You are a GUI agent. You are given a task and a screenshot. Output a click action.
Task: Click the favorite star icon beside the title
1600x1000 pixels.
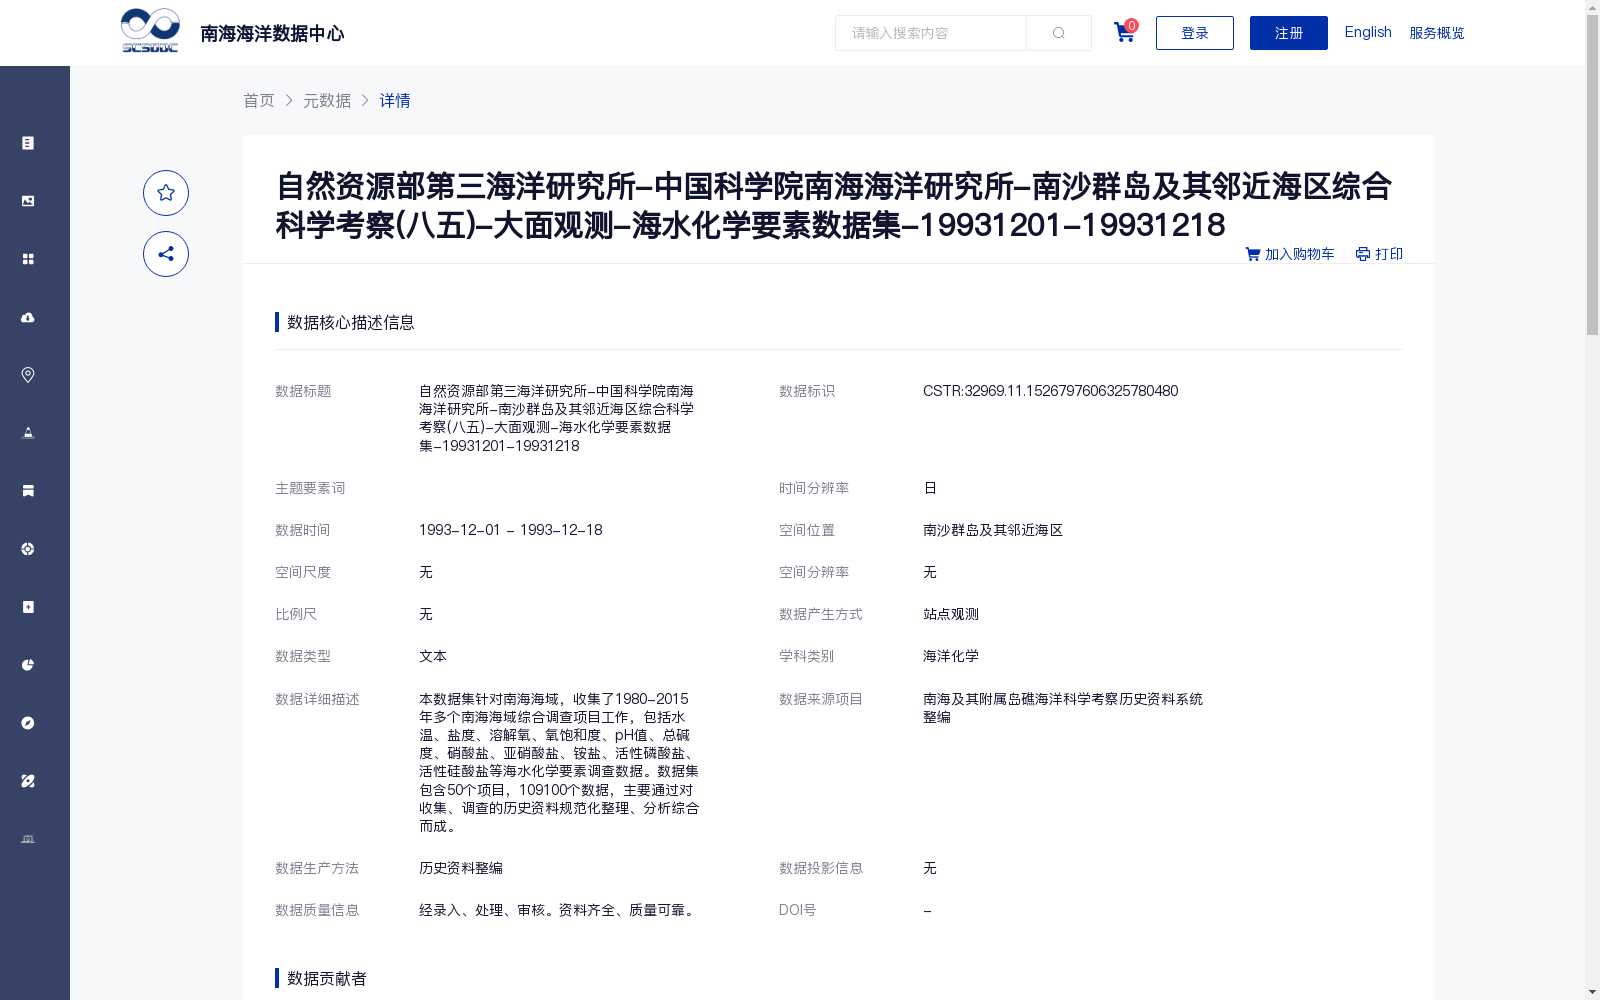(x=165, y=192)
